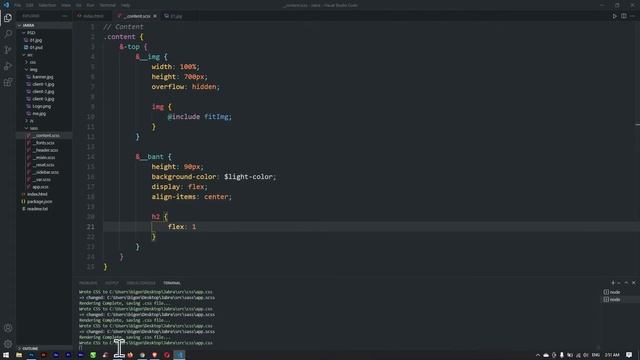Show hidden system tray icons

pos(538,355)
